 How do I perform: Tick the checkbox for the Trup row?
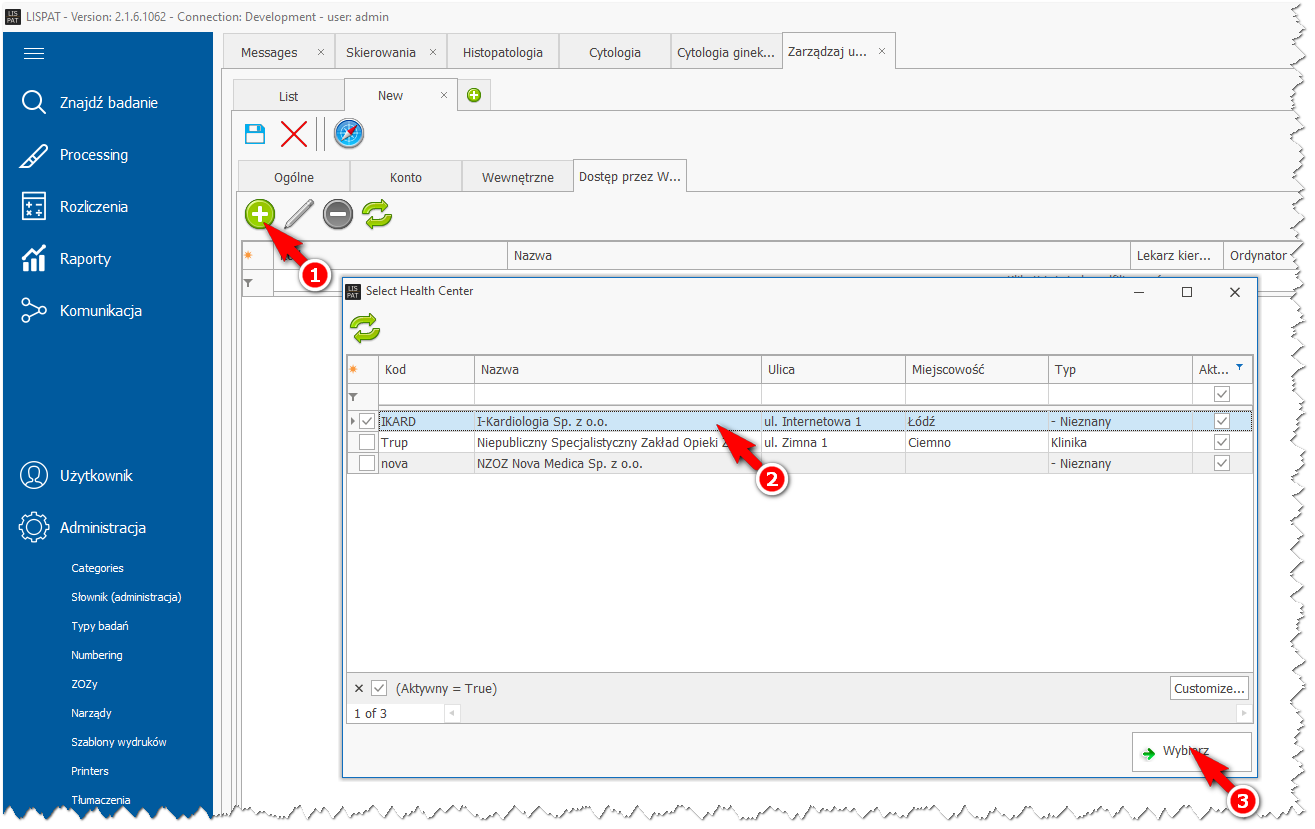[x=367, y=442]
